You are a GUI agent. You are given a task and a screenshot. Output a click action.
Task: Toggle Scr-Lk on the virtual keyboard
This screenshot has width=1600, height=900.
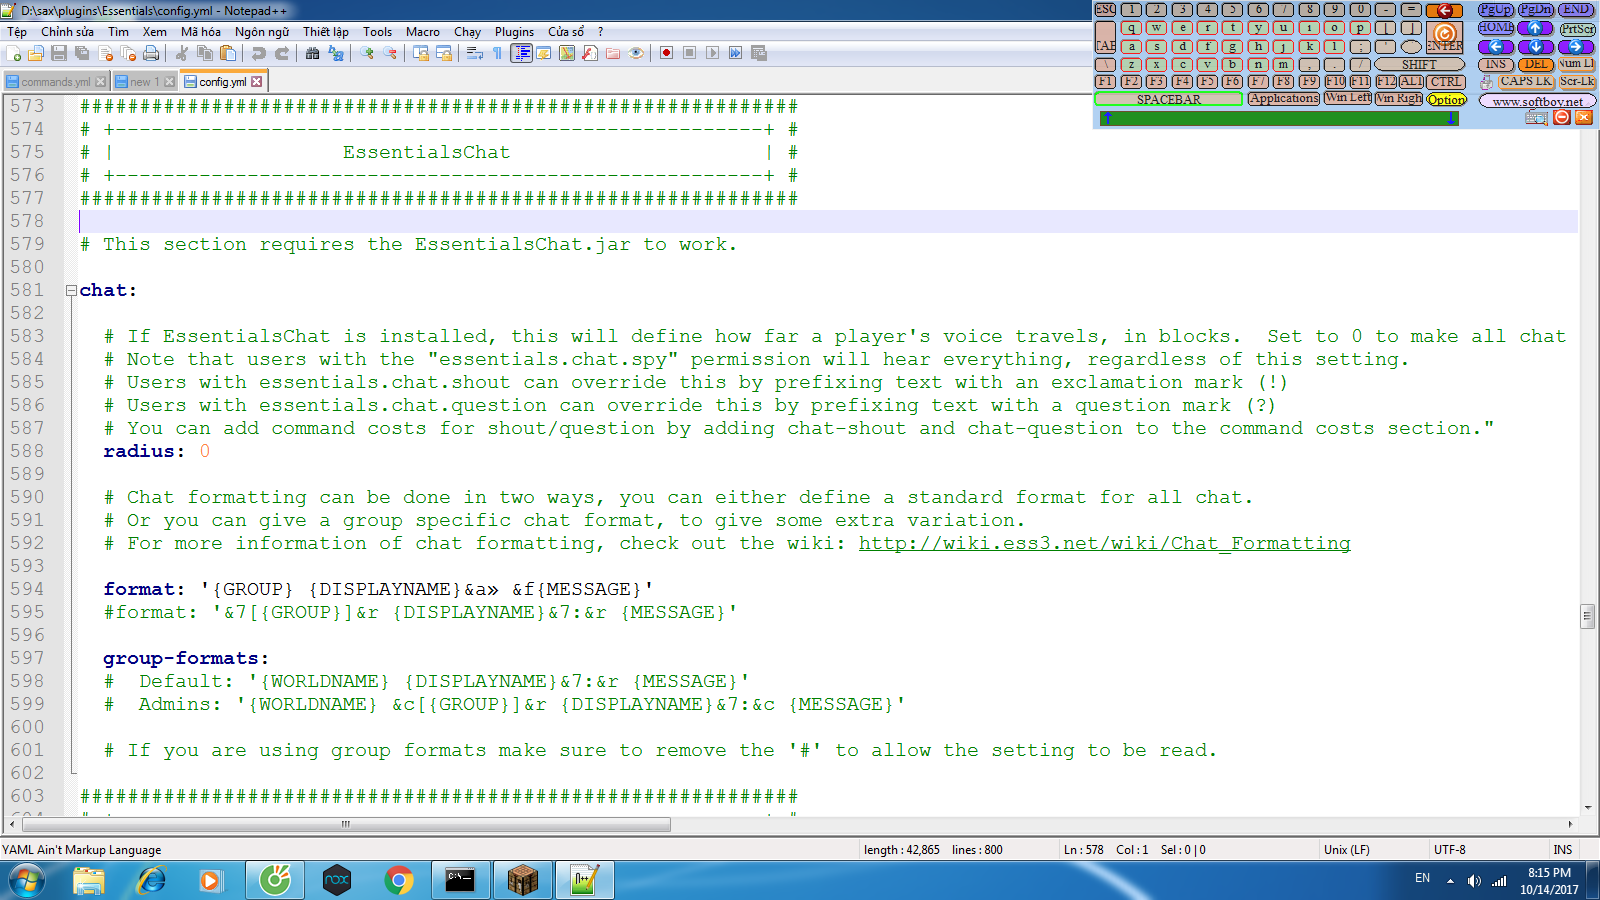1577,82
